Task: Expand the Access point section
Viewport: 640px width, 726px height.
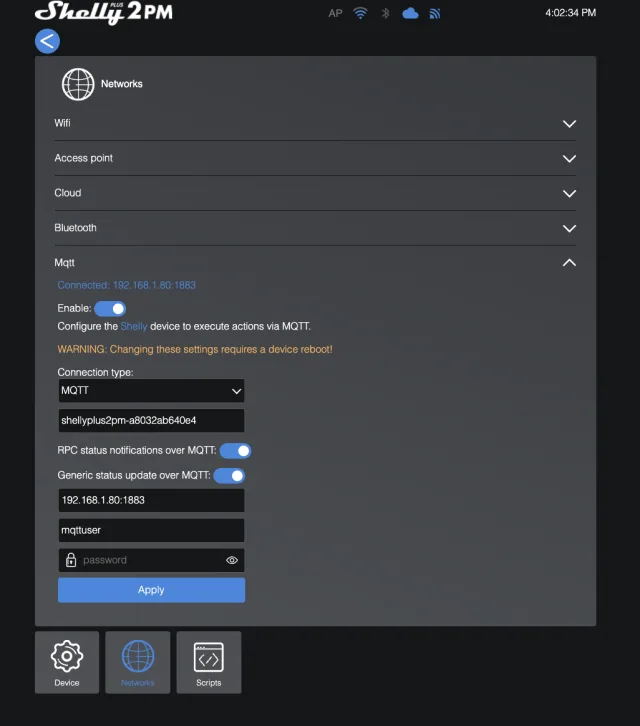Action: click(x=569, y=159)
